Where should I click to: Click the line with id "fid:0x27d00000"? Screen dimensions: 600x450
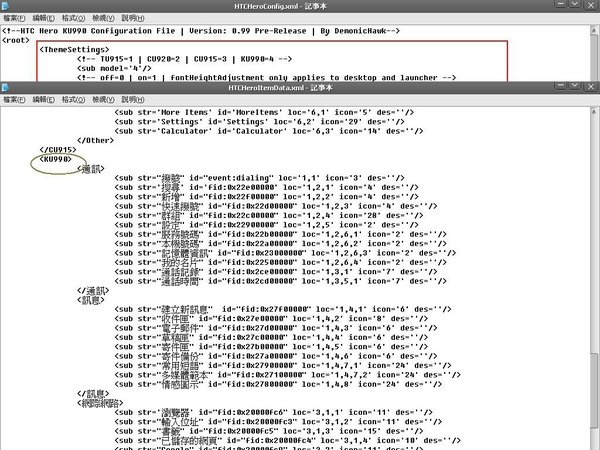click(x=276, y=328)
